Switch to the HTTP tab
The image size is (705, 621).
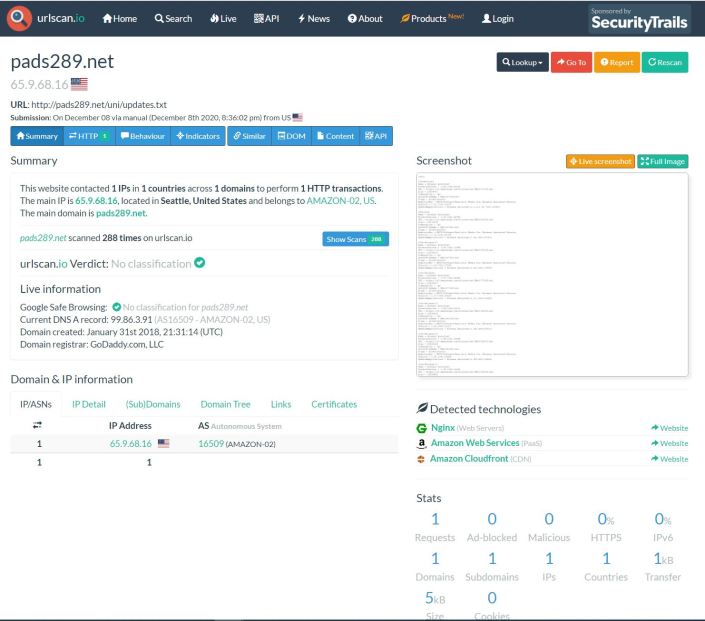click(x=88, y=136)
